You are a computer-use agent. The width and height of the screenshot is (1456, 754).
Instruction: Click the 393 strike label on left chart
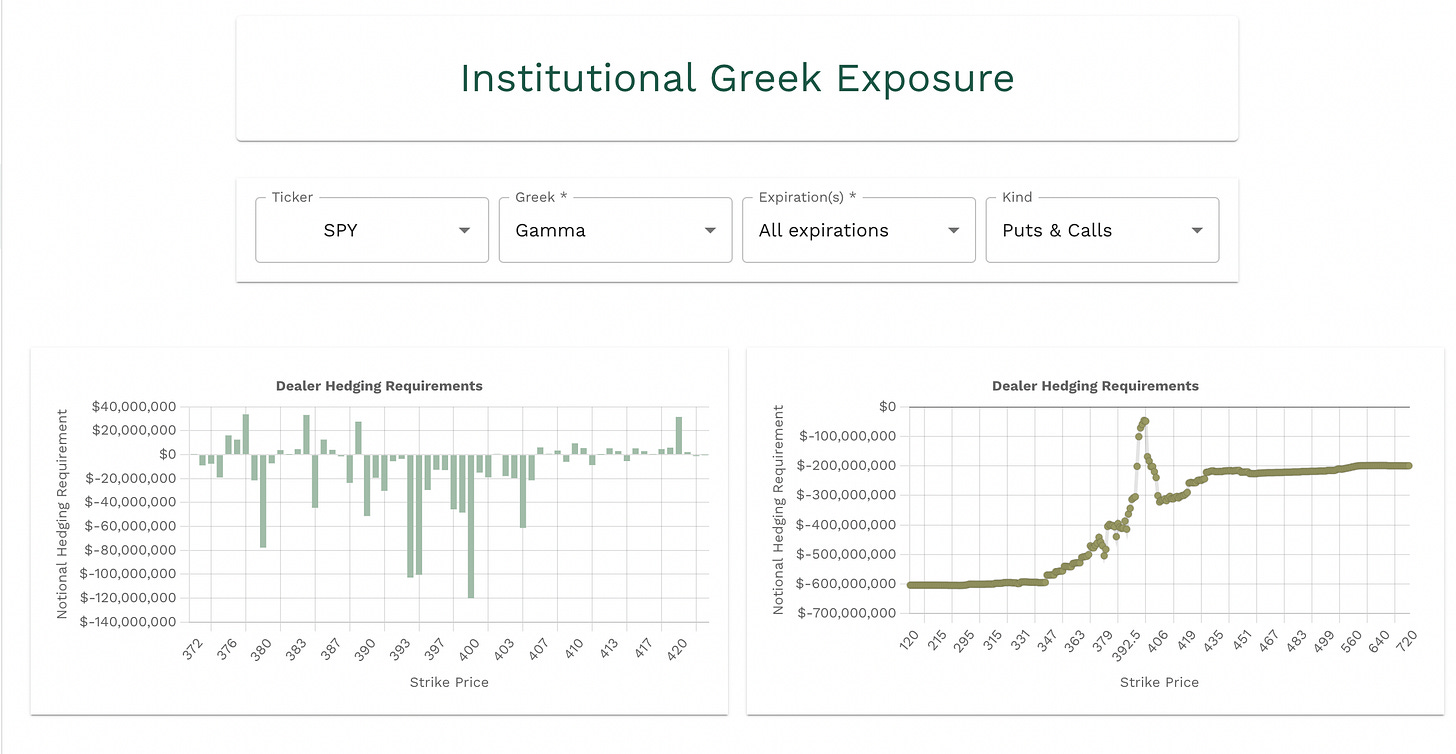tap(402, 652)
